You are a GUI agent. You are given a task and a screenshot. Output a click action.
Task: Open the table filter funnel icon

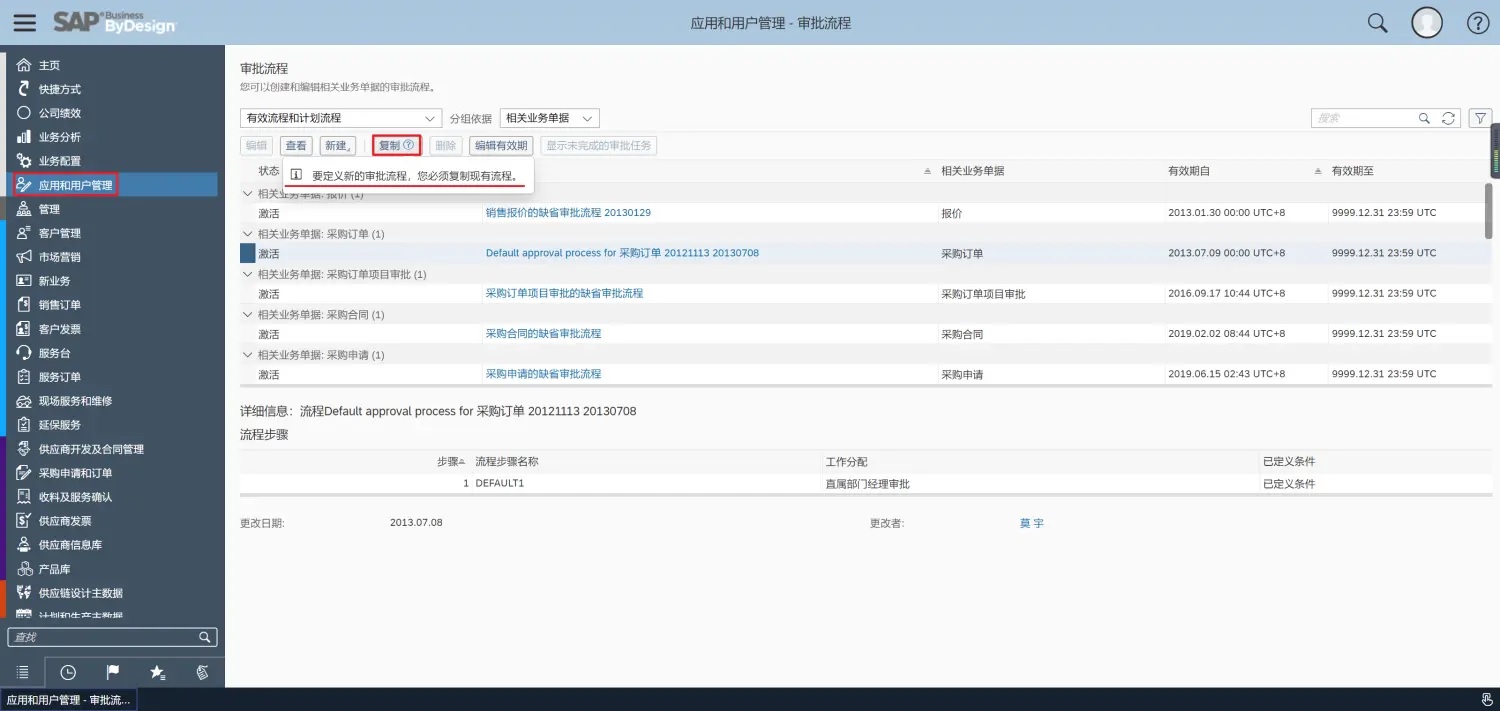[1481, 118]
